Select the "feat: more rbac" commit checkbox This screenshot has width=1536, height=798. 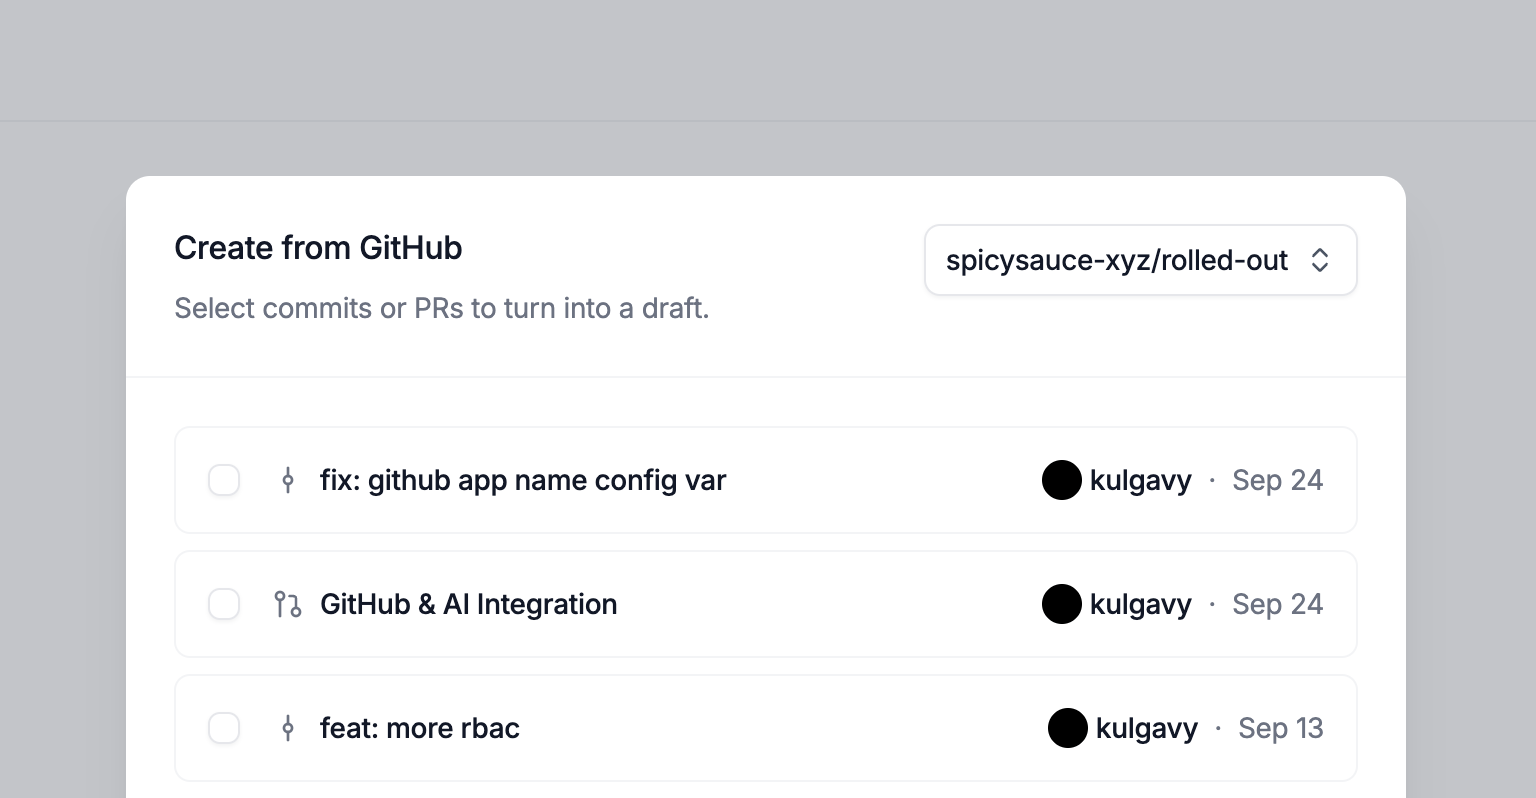click(224, 729)
